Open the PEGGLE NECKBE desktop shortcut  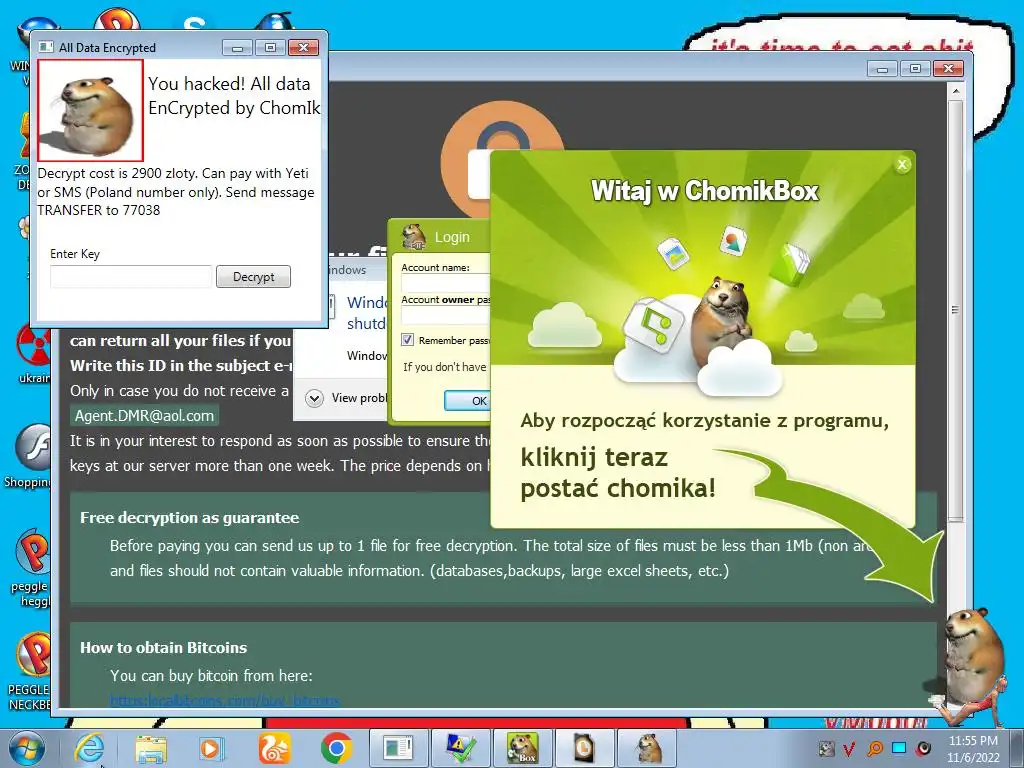[x=30, y=671]
